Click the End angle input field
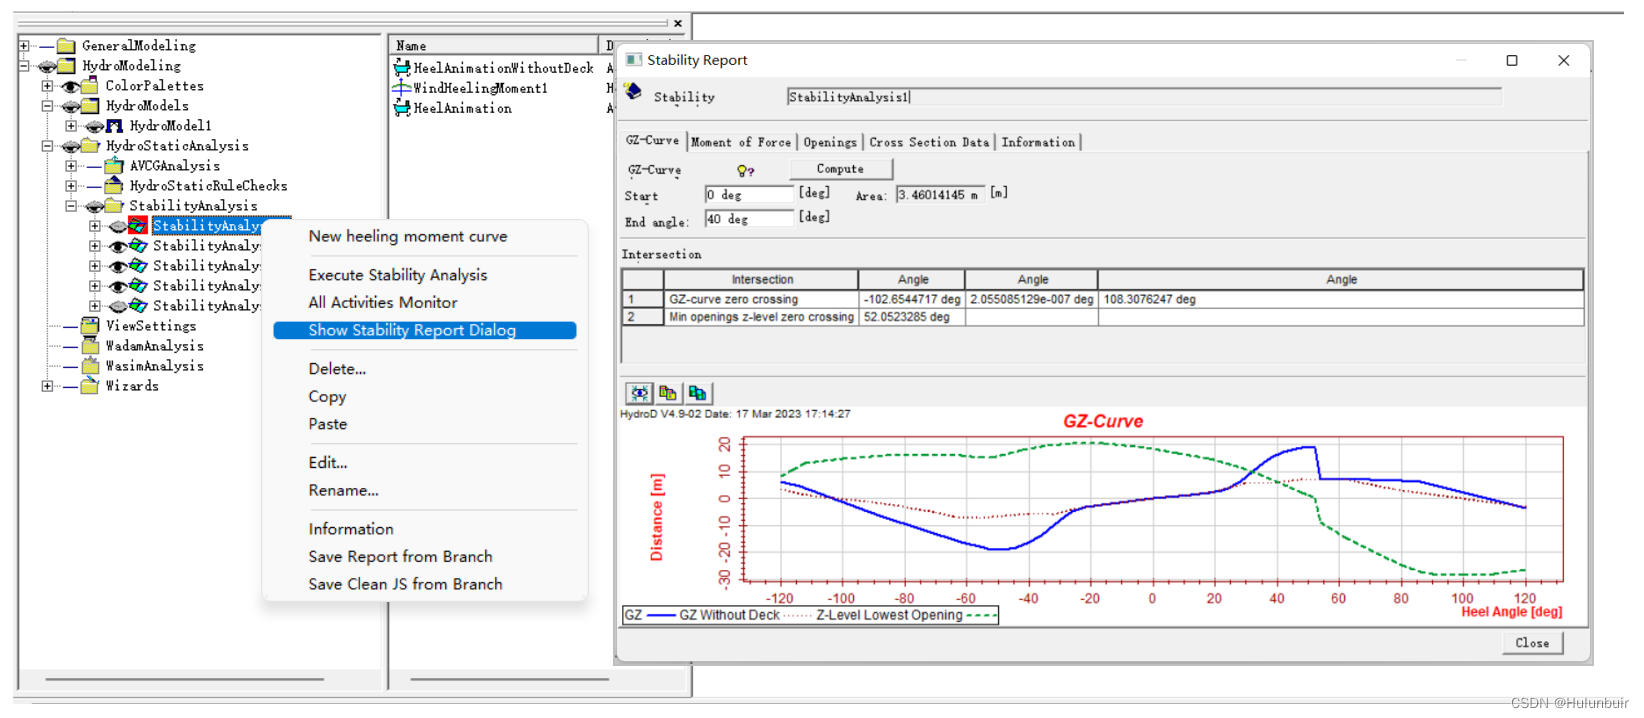This screenshot has width=1644, height=718. point(749,219)
